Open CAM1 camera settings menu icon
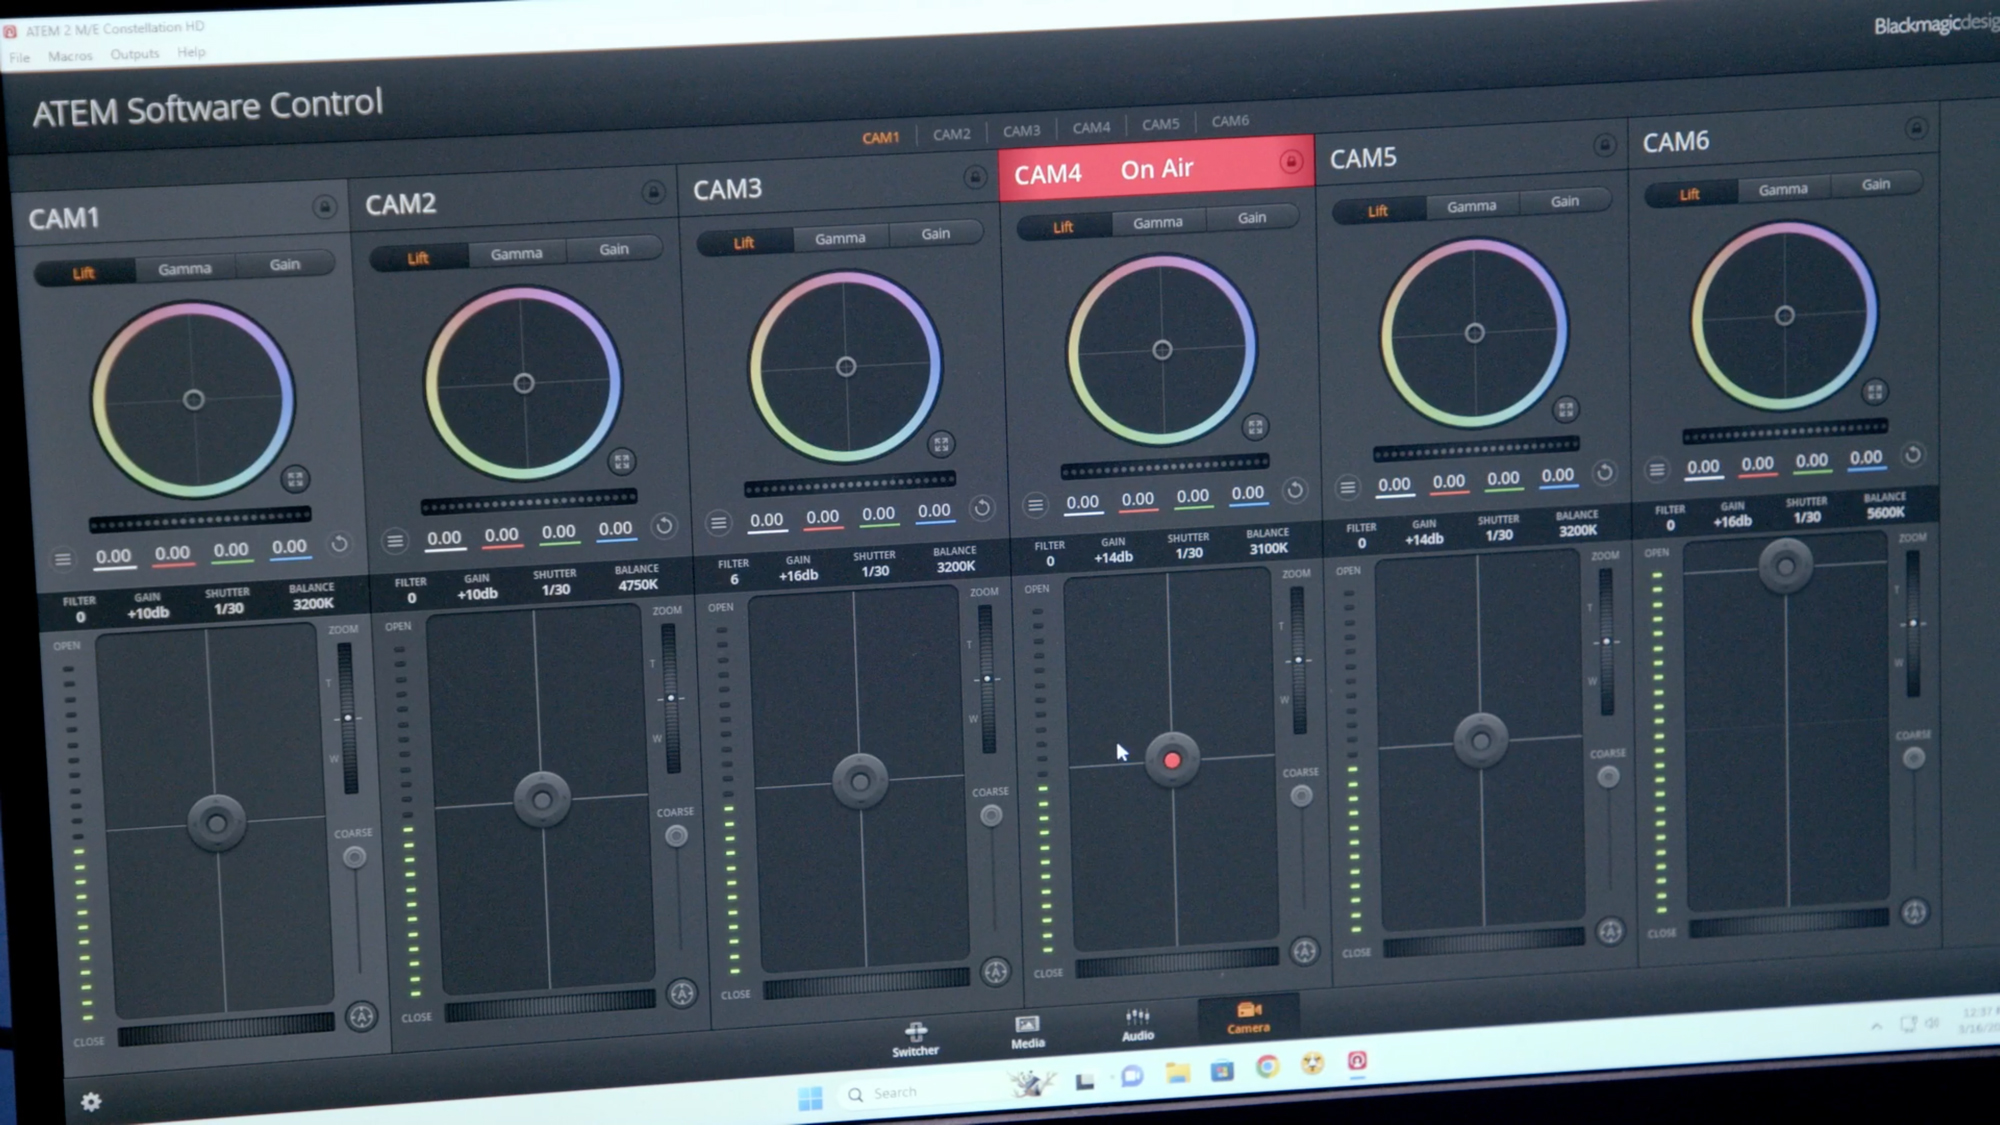Image resolution: width=2000 pixels, height=1125 pixels. tap(63, 559)
